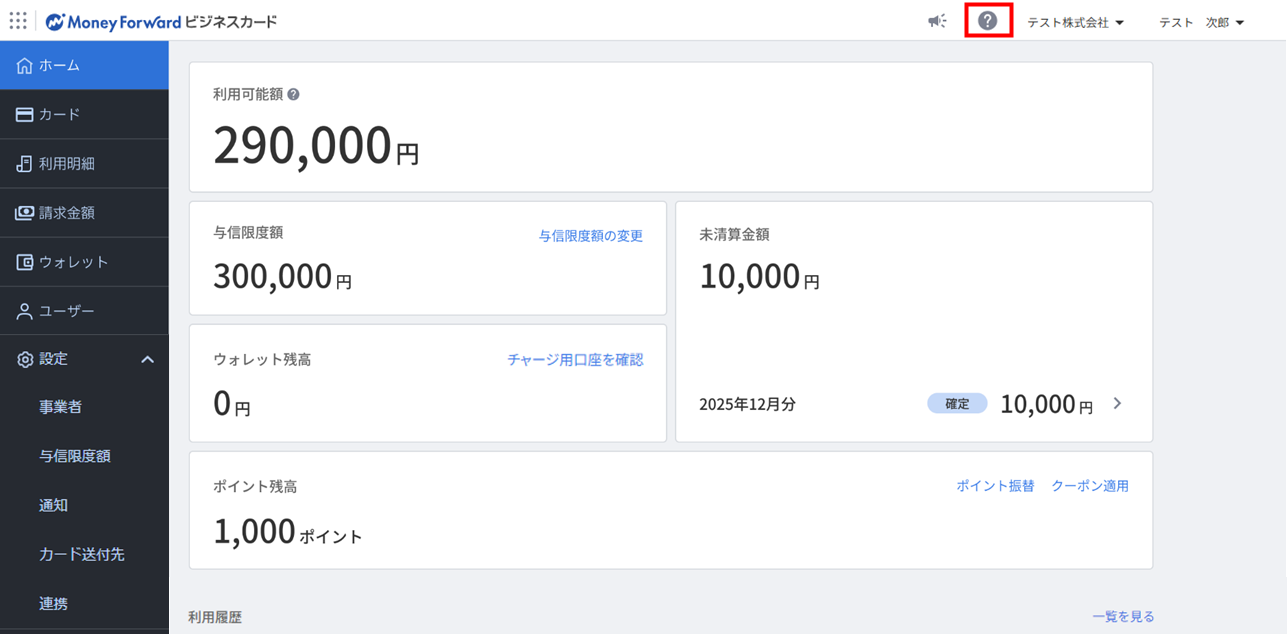Viewport: 1287px width, 634px height.
Task: Click 一覧を見る next to 利用履歴
Action: coord(1123,617)
